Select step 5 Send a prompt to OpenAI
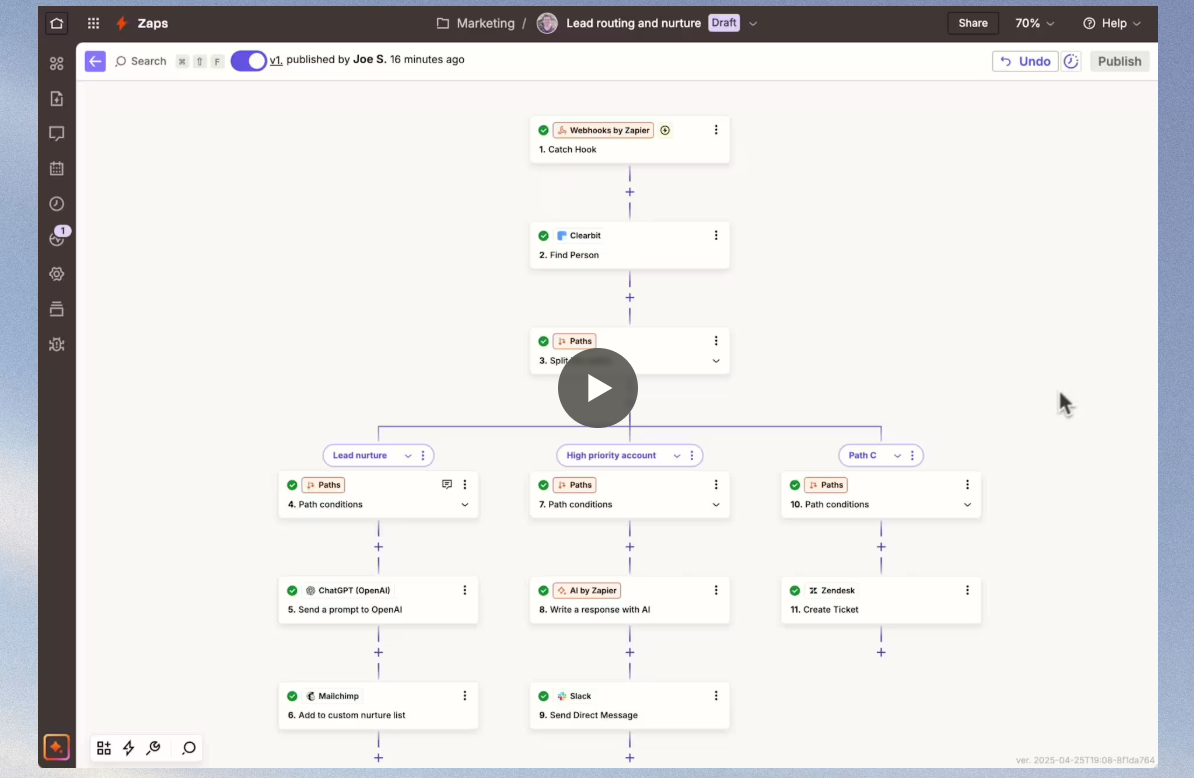 coord(378,600)
